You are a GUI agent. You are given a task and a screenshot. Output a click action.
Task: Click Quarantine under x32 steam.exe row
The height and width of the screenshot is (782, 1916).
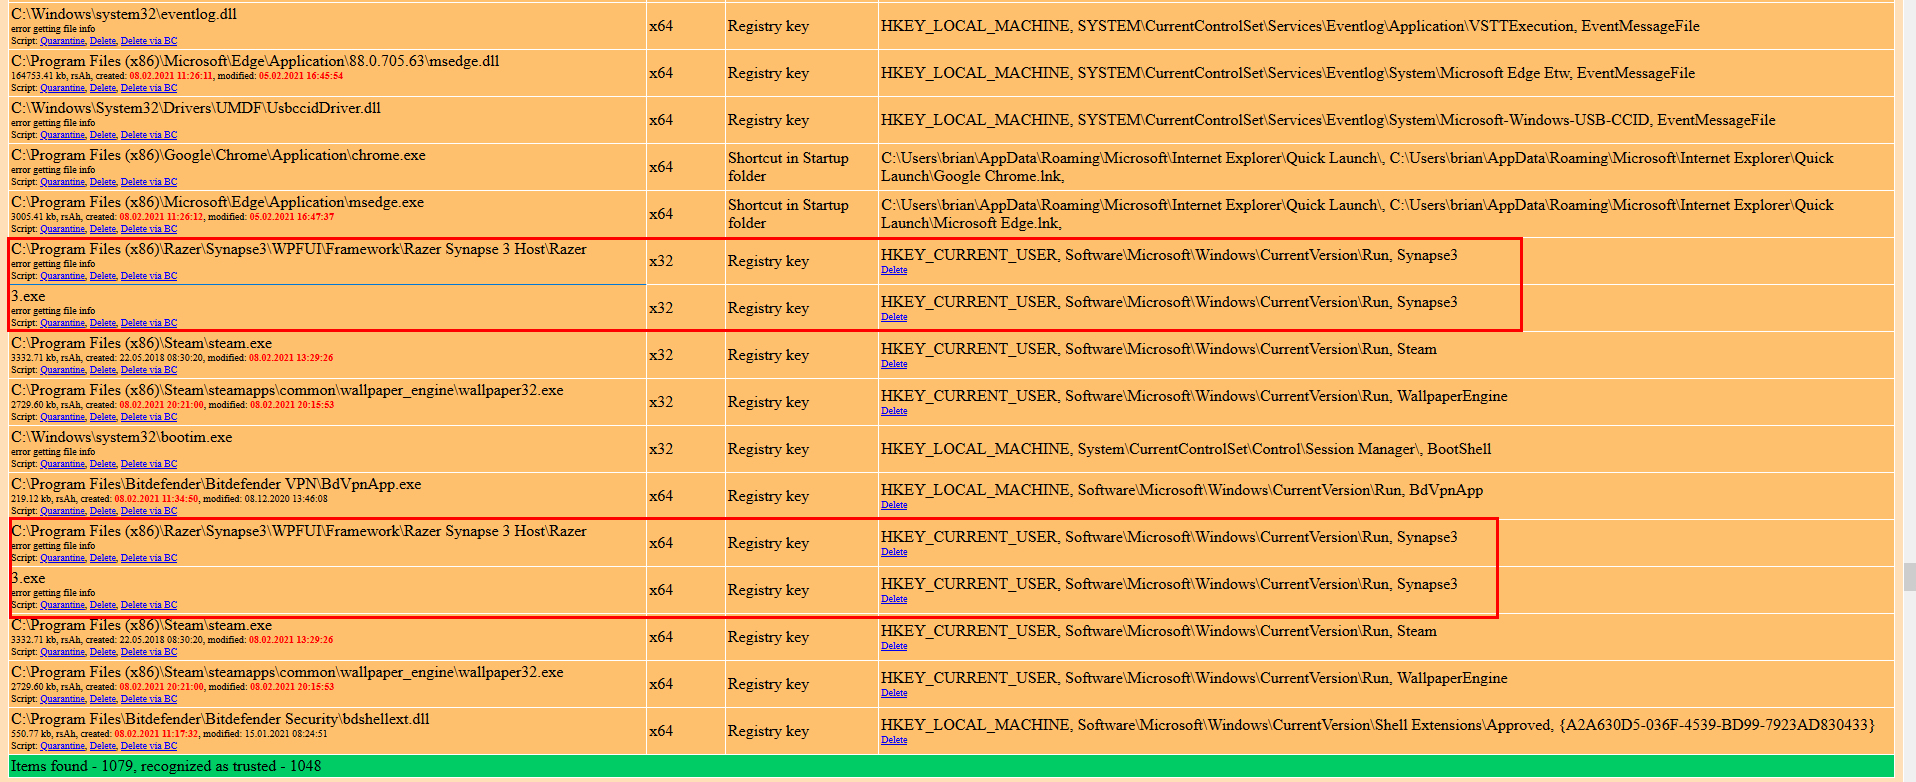[x=62, y=370]
